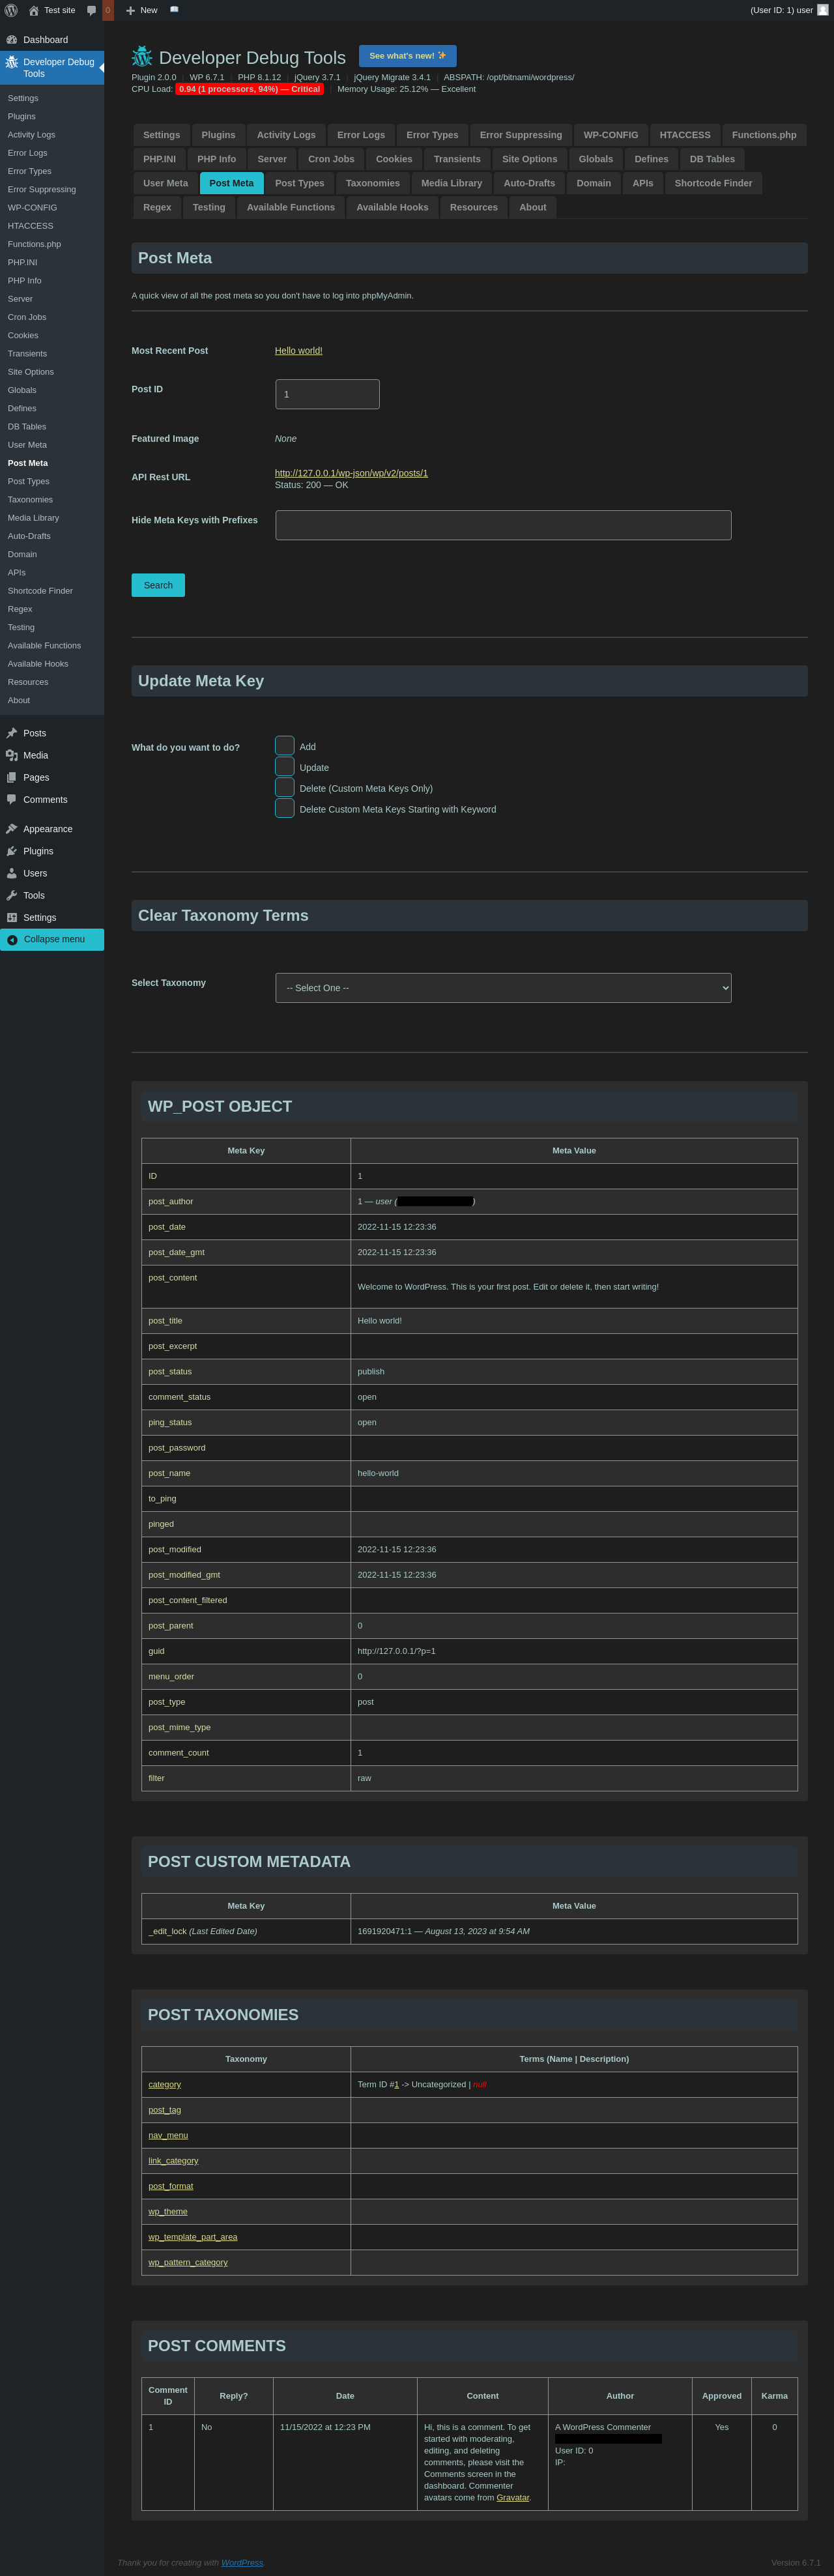Image resolution: width=834 pixels, height=2576 pixels.
Task: Open Tools via the wrench icon
Action: [x=12, y=895]
